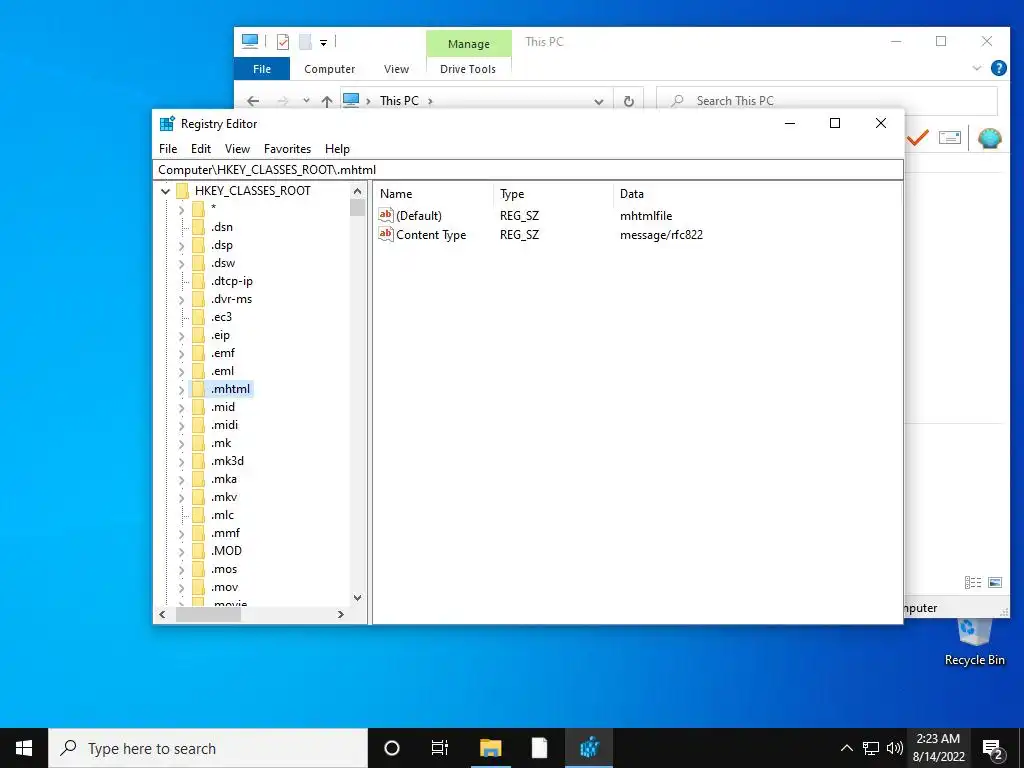The height and width of the screenshot is (768, 1024).
Task: Click Properties checkmark icon in This PC toolbar
Action: coord(283,42)
